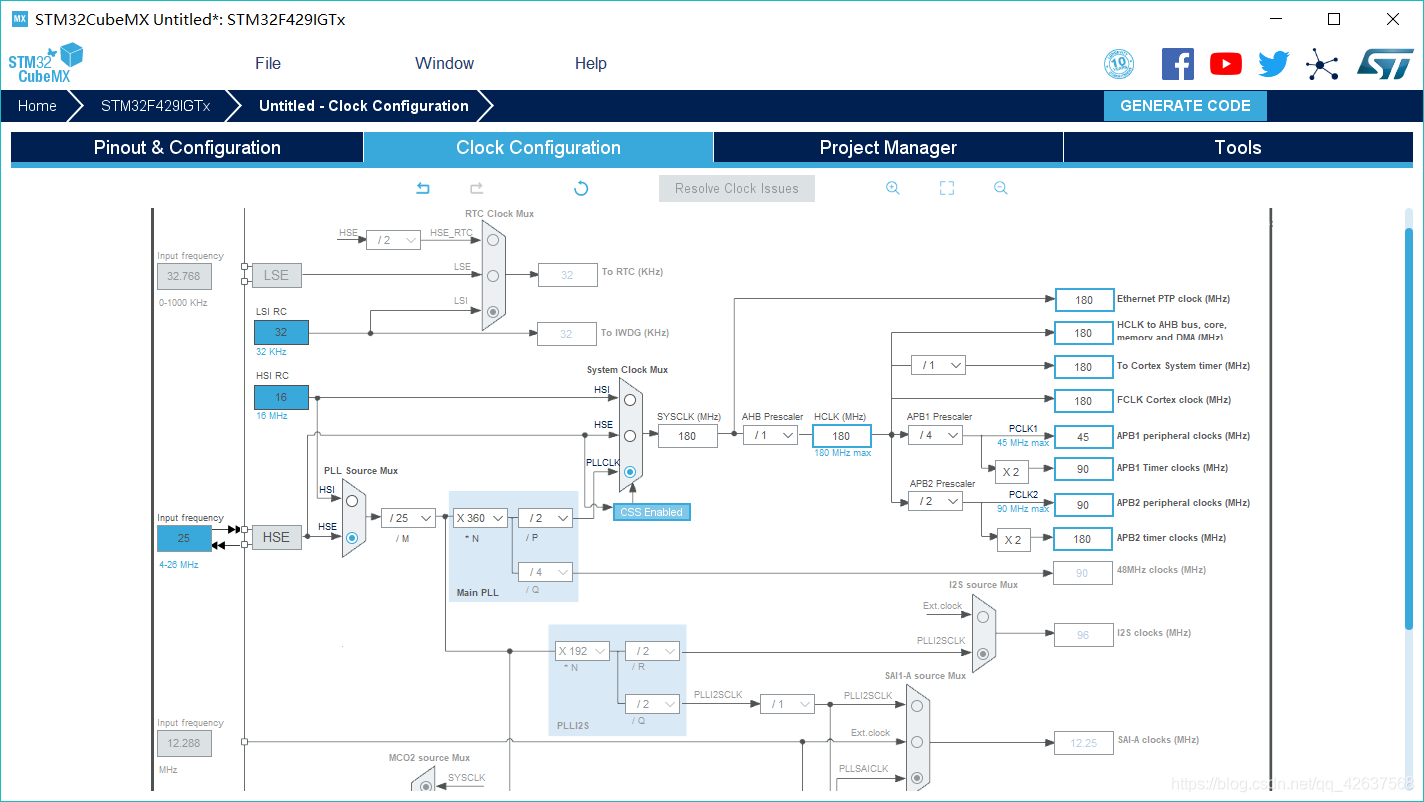1424x802 pixels.
Task: Select HSI in System Clock Mux
Action: pos(629,400)
